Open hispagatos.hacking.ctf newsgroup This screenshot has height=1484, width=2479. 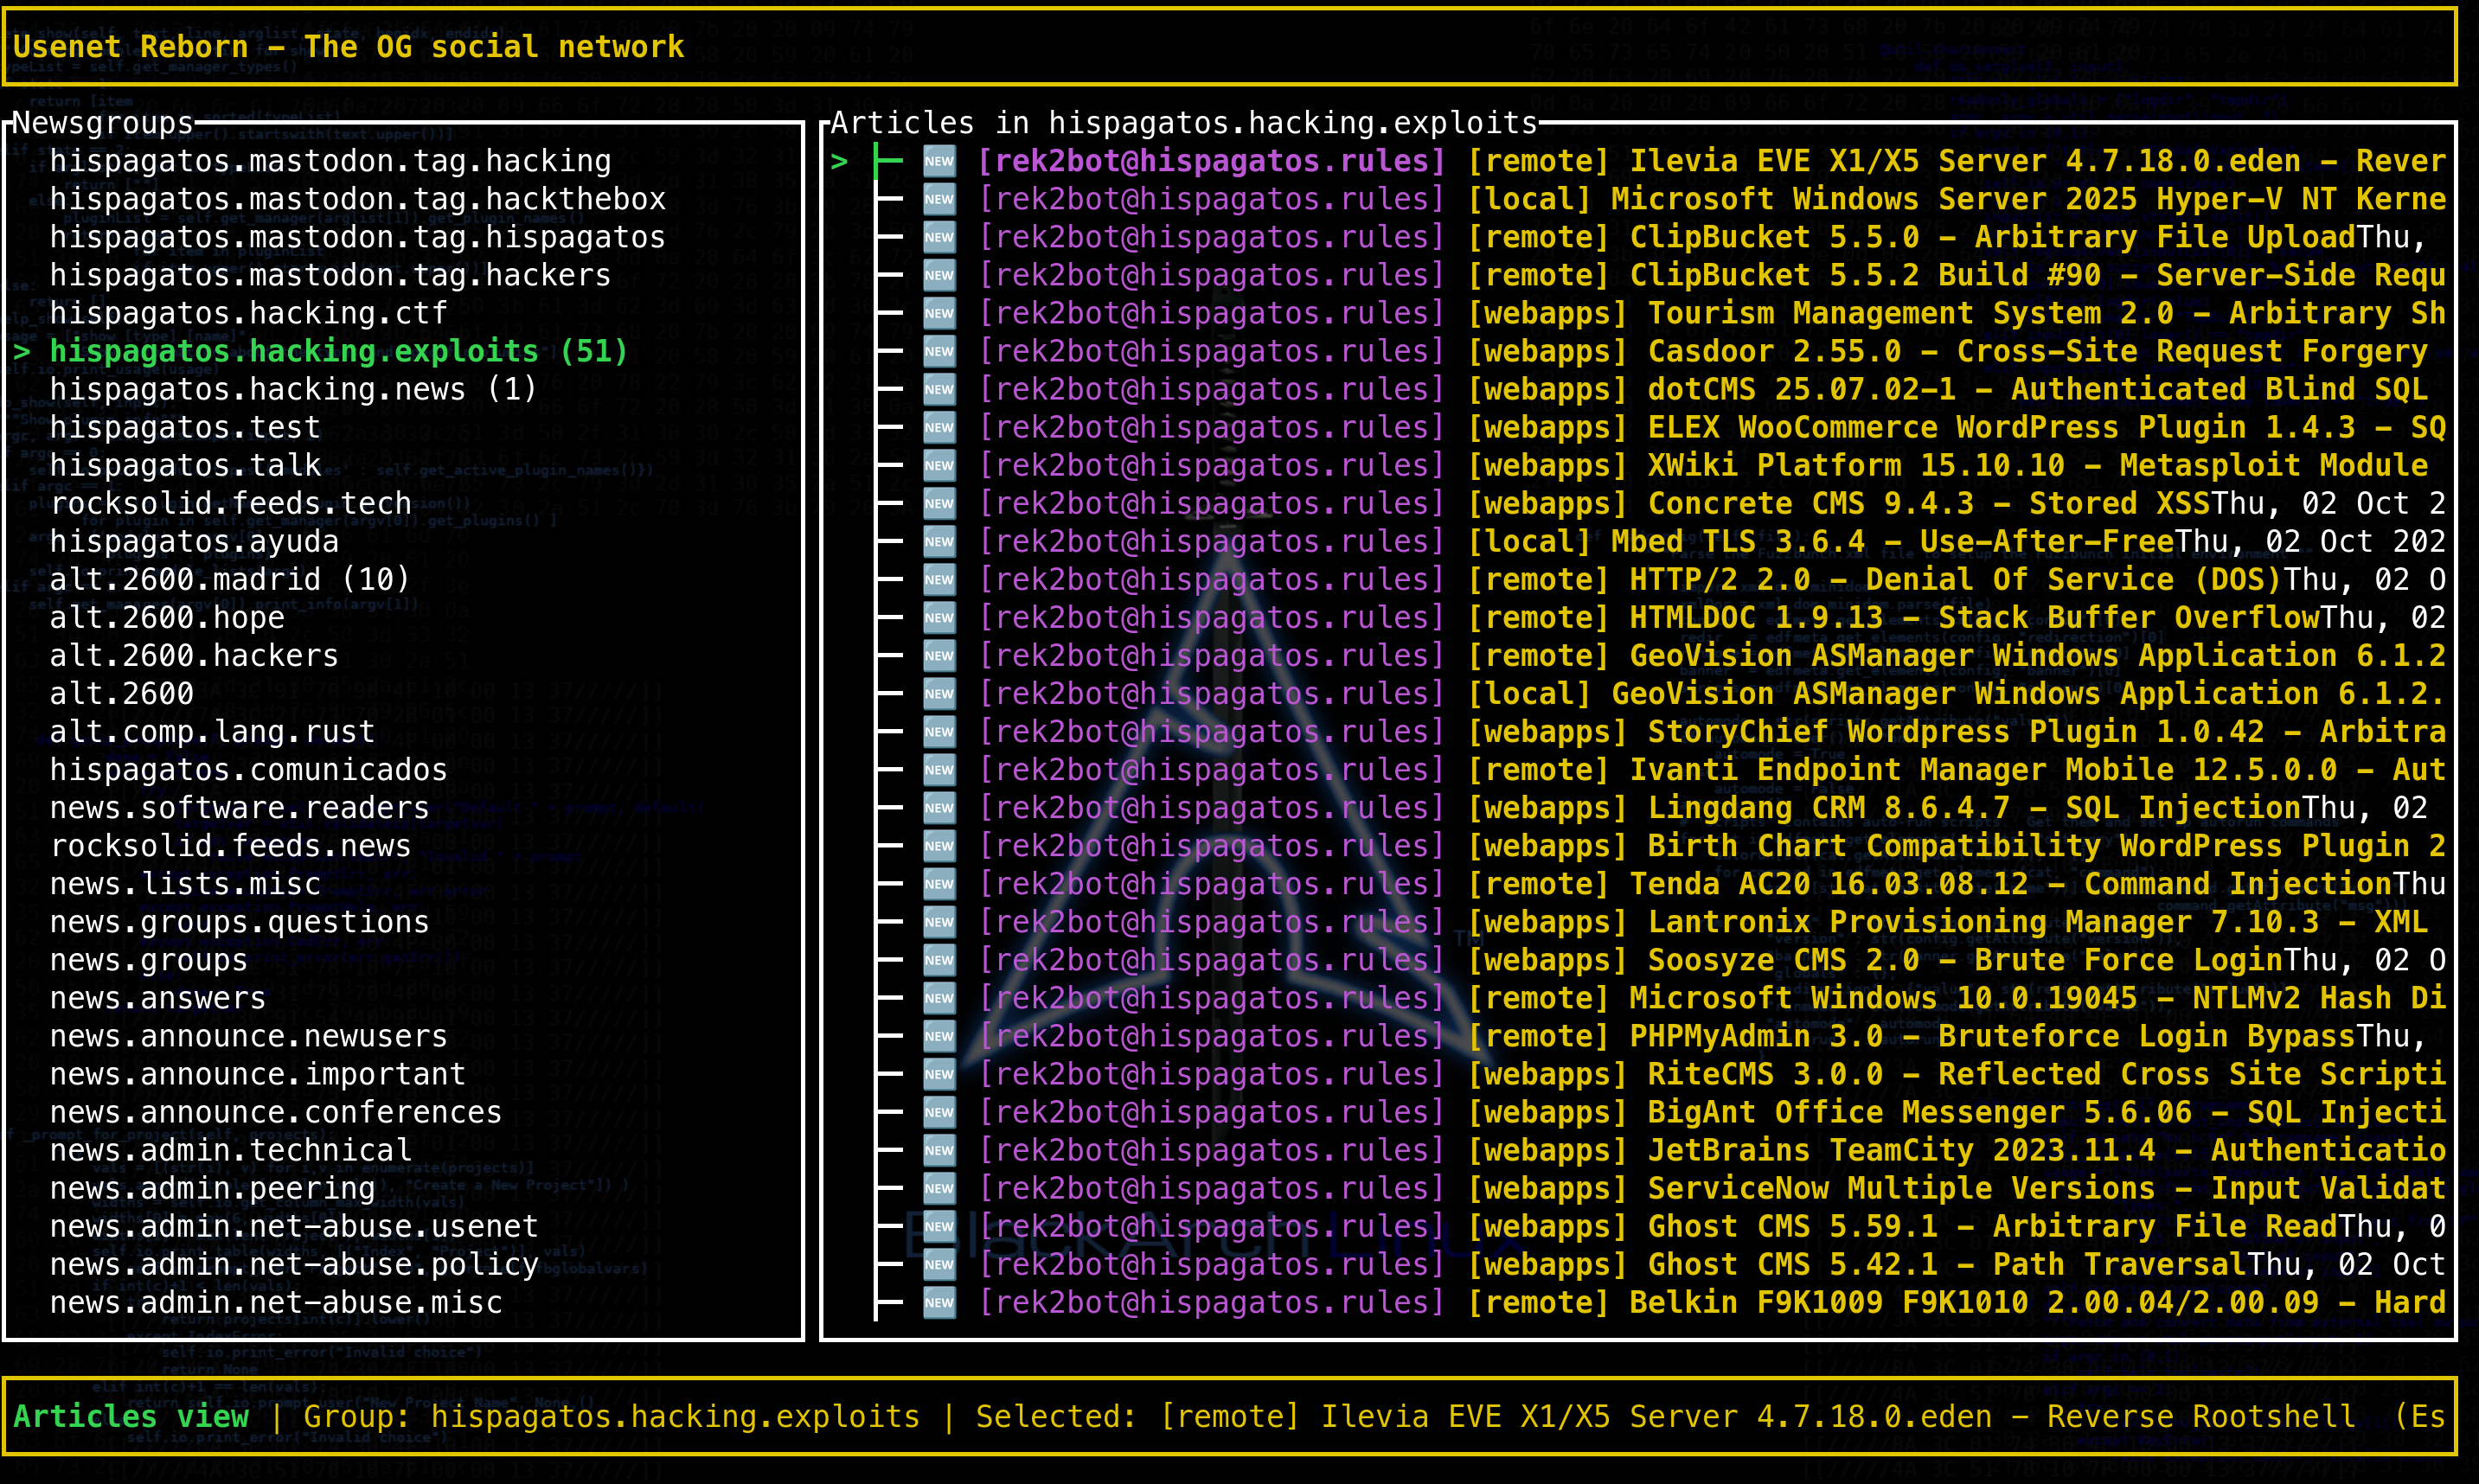pos(248,313)
